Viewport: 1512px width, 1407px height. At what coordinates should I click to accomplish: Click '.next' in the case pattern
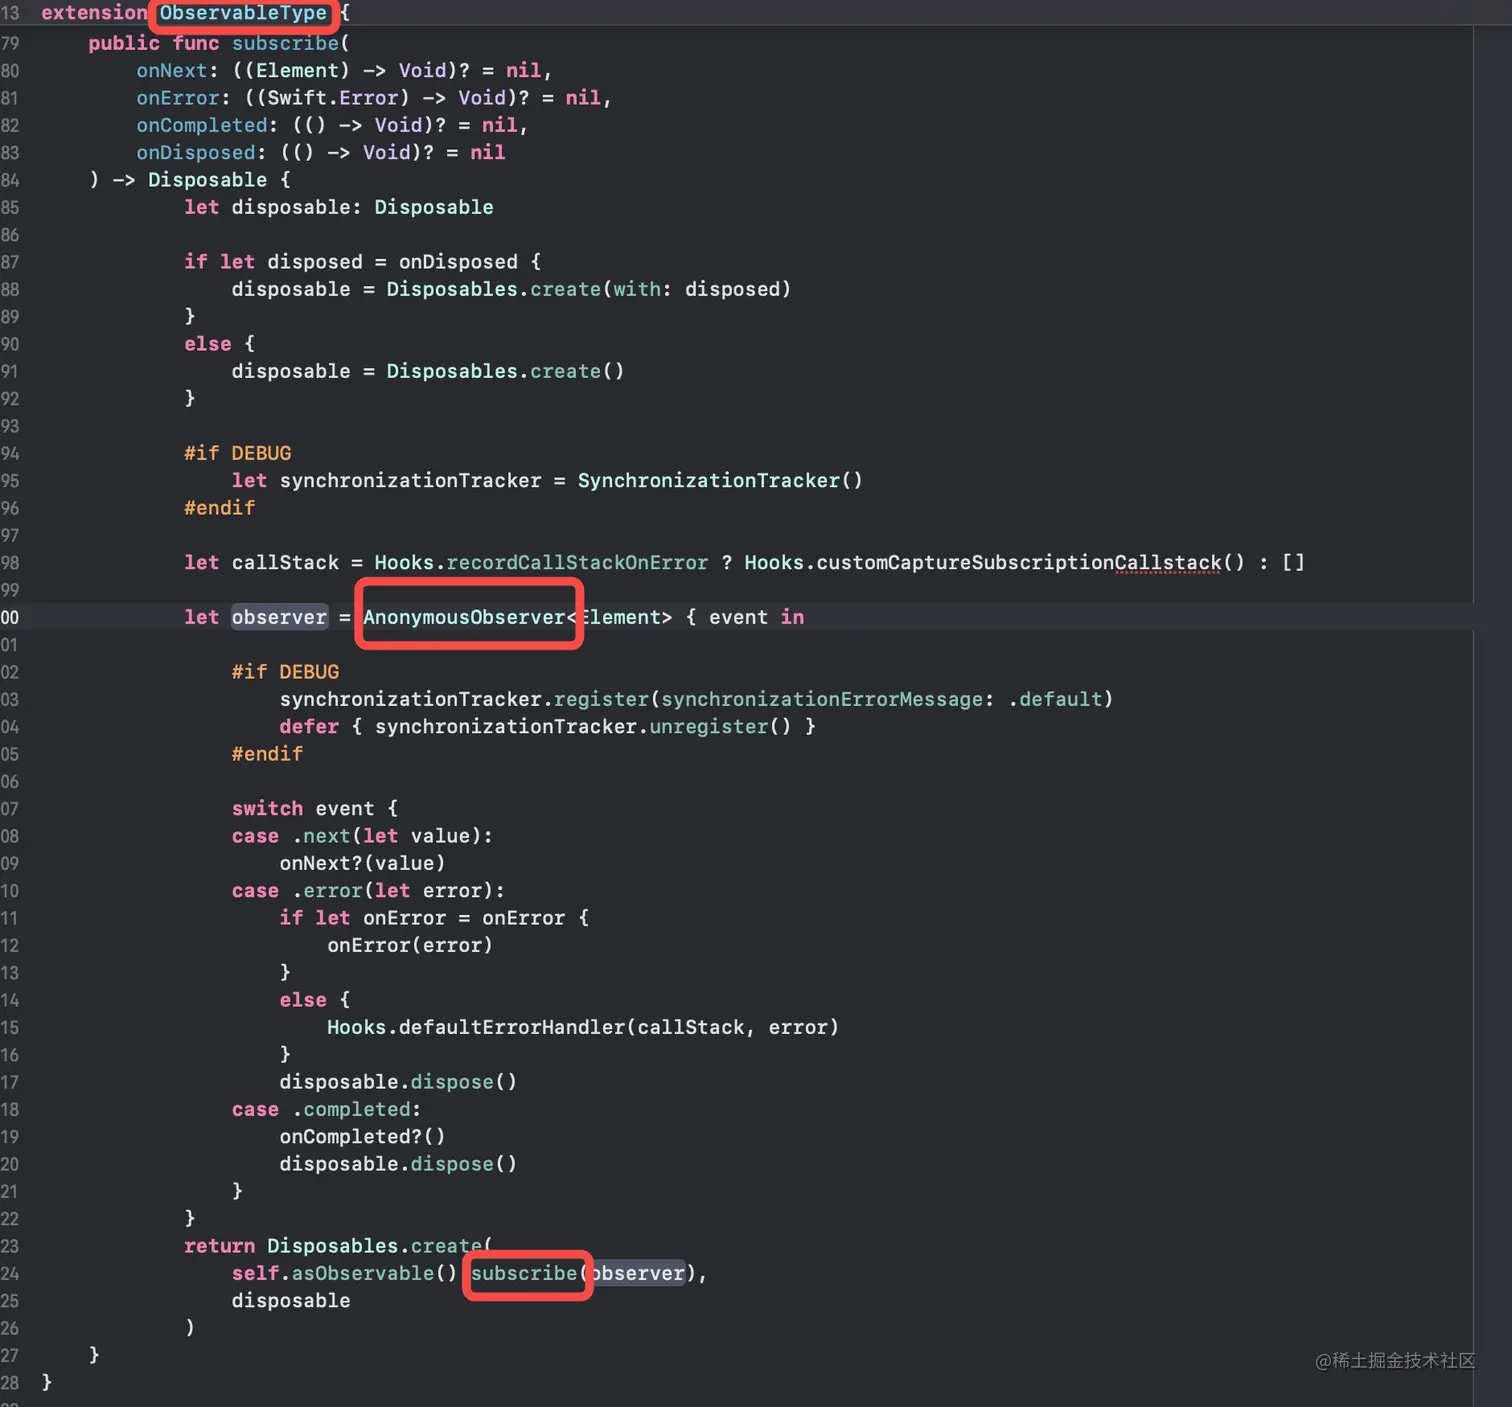pos(321,836)
